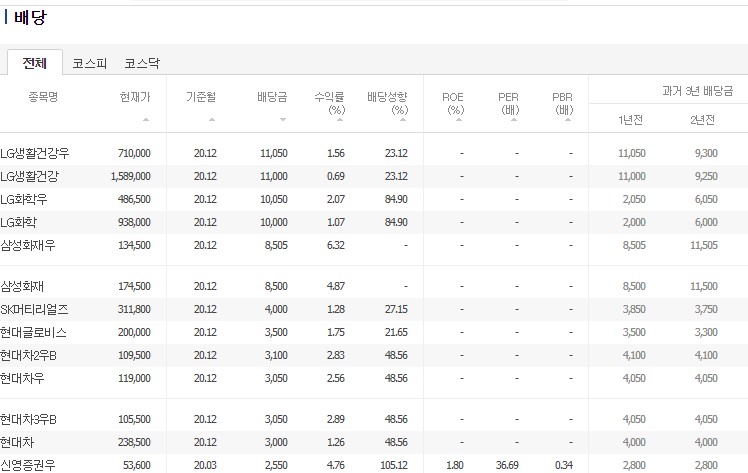This screenshot has height=473, width=748.
Task: Click 삼성화재우 yield 6.32
Action: (x=336, y=245)
